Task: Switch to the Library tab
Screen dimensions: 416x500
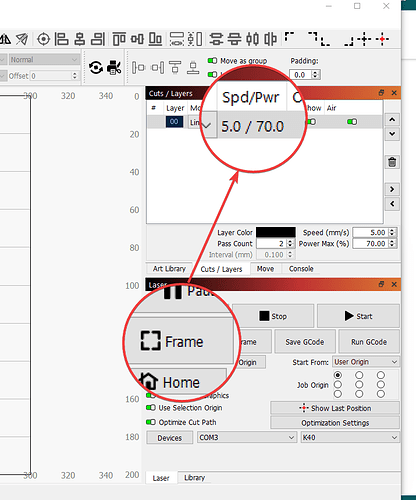Action: pyautogui.click(x=194, y=478)
